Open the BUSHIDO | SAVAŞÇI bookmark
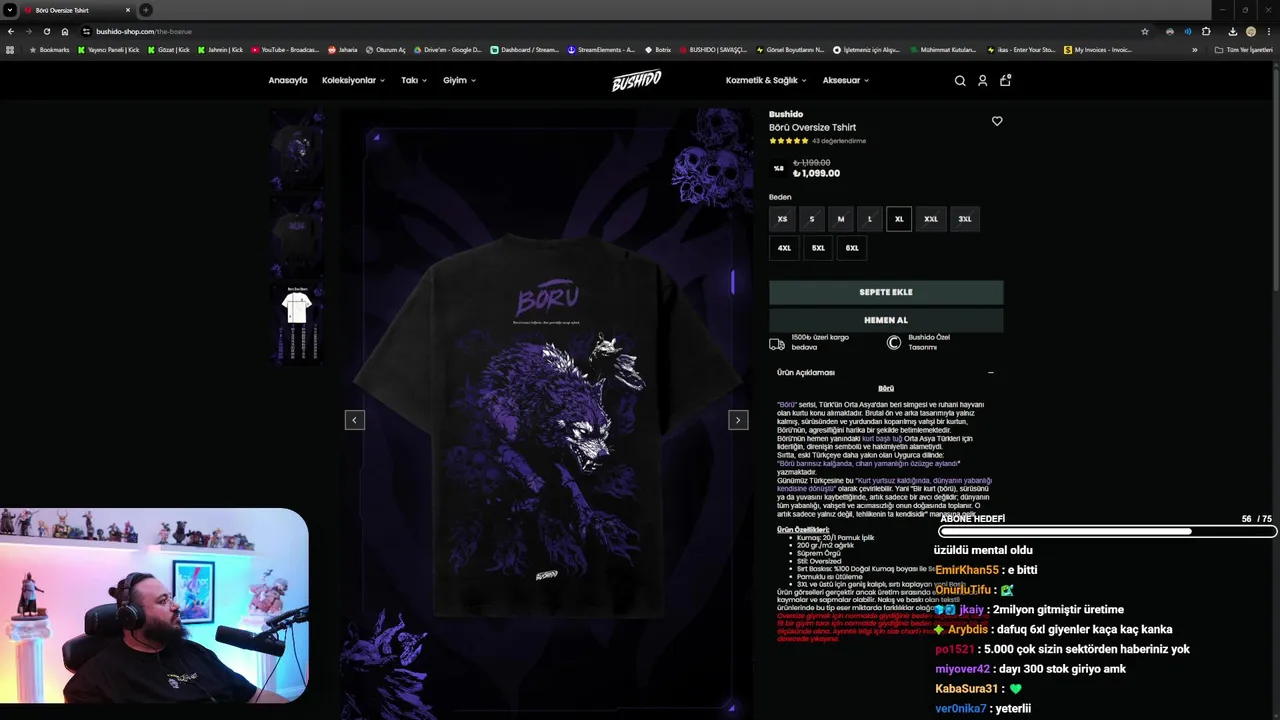Image resolution: width=1280 pixels, height=720 pixels. [x=713, y=50]
